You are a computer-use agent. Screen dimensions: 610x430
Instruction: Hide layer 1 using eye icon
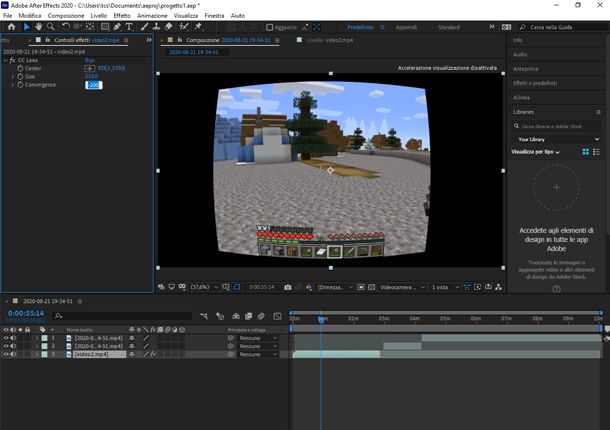[x=6, y=339]
